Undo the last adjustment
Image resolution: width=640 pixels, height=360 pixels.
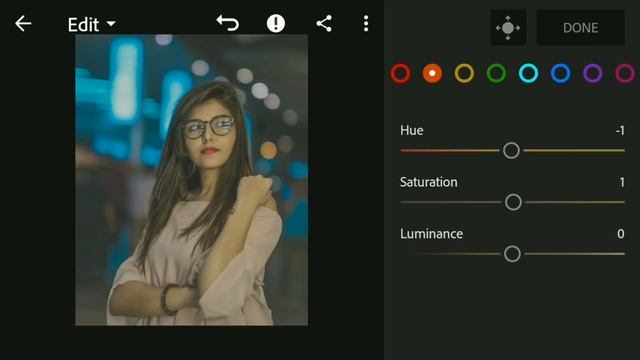(228, 23)
